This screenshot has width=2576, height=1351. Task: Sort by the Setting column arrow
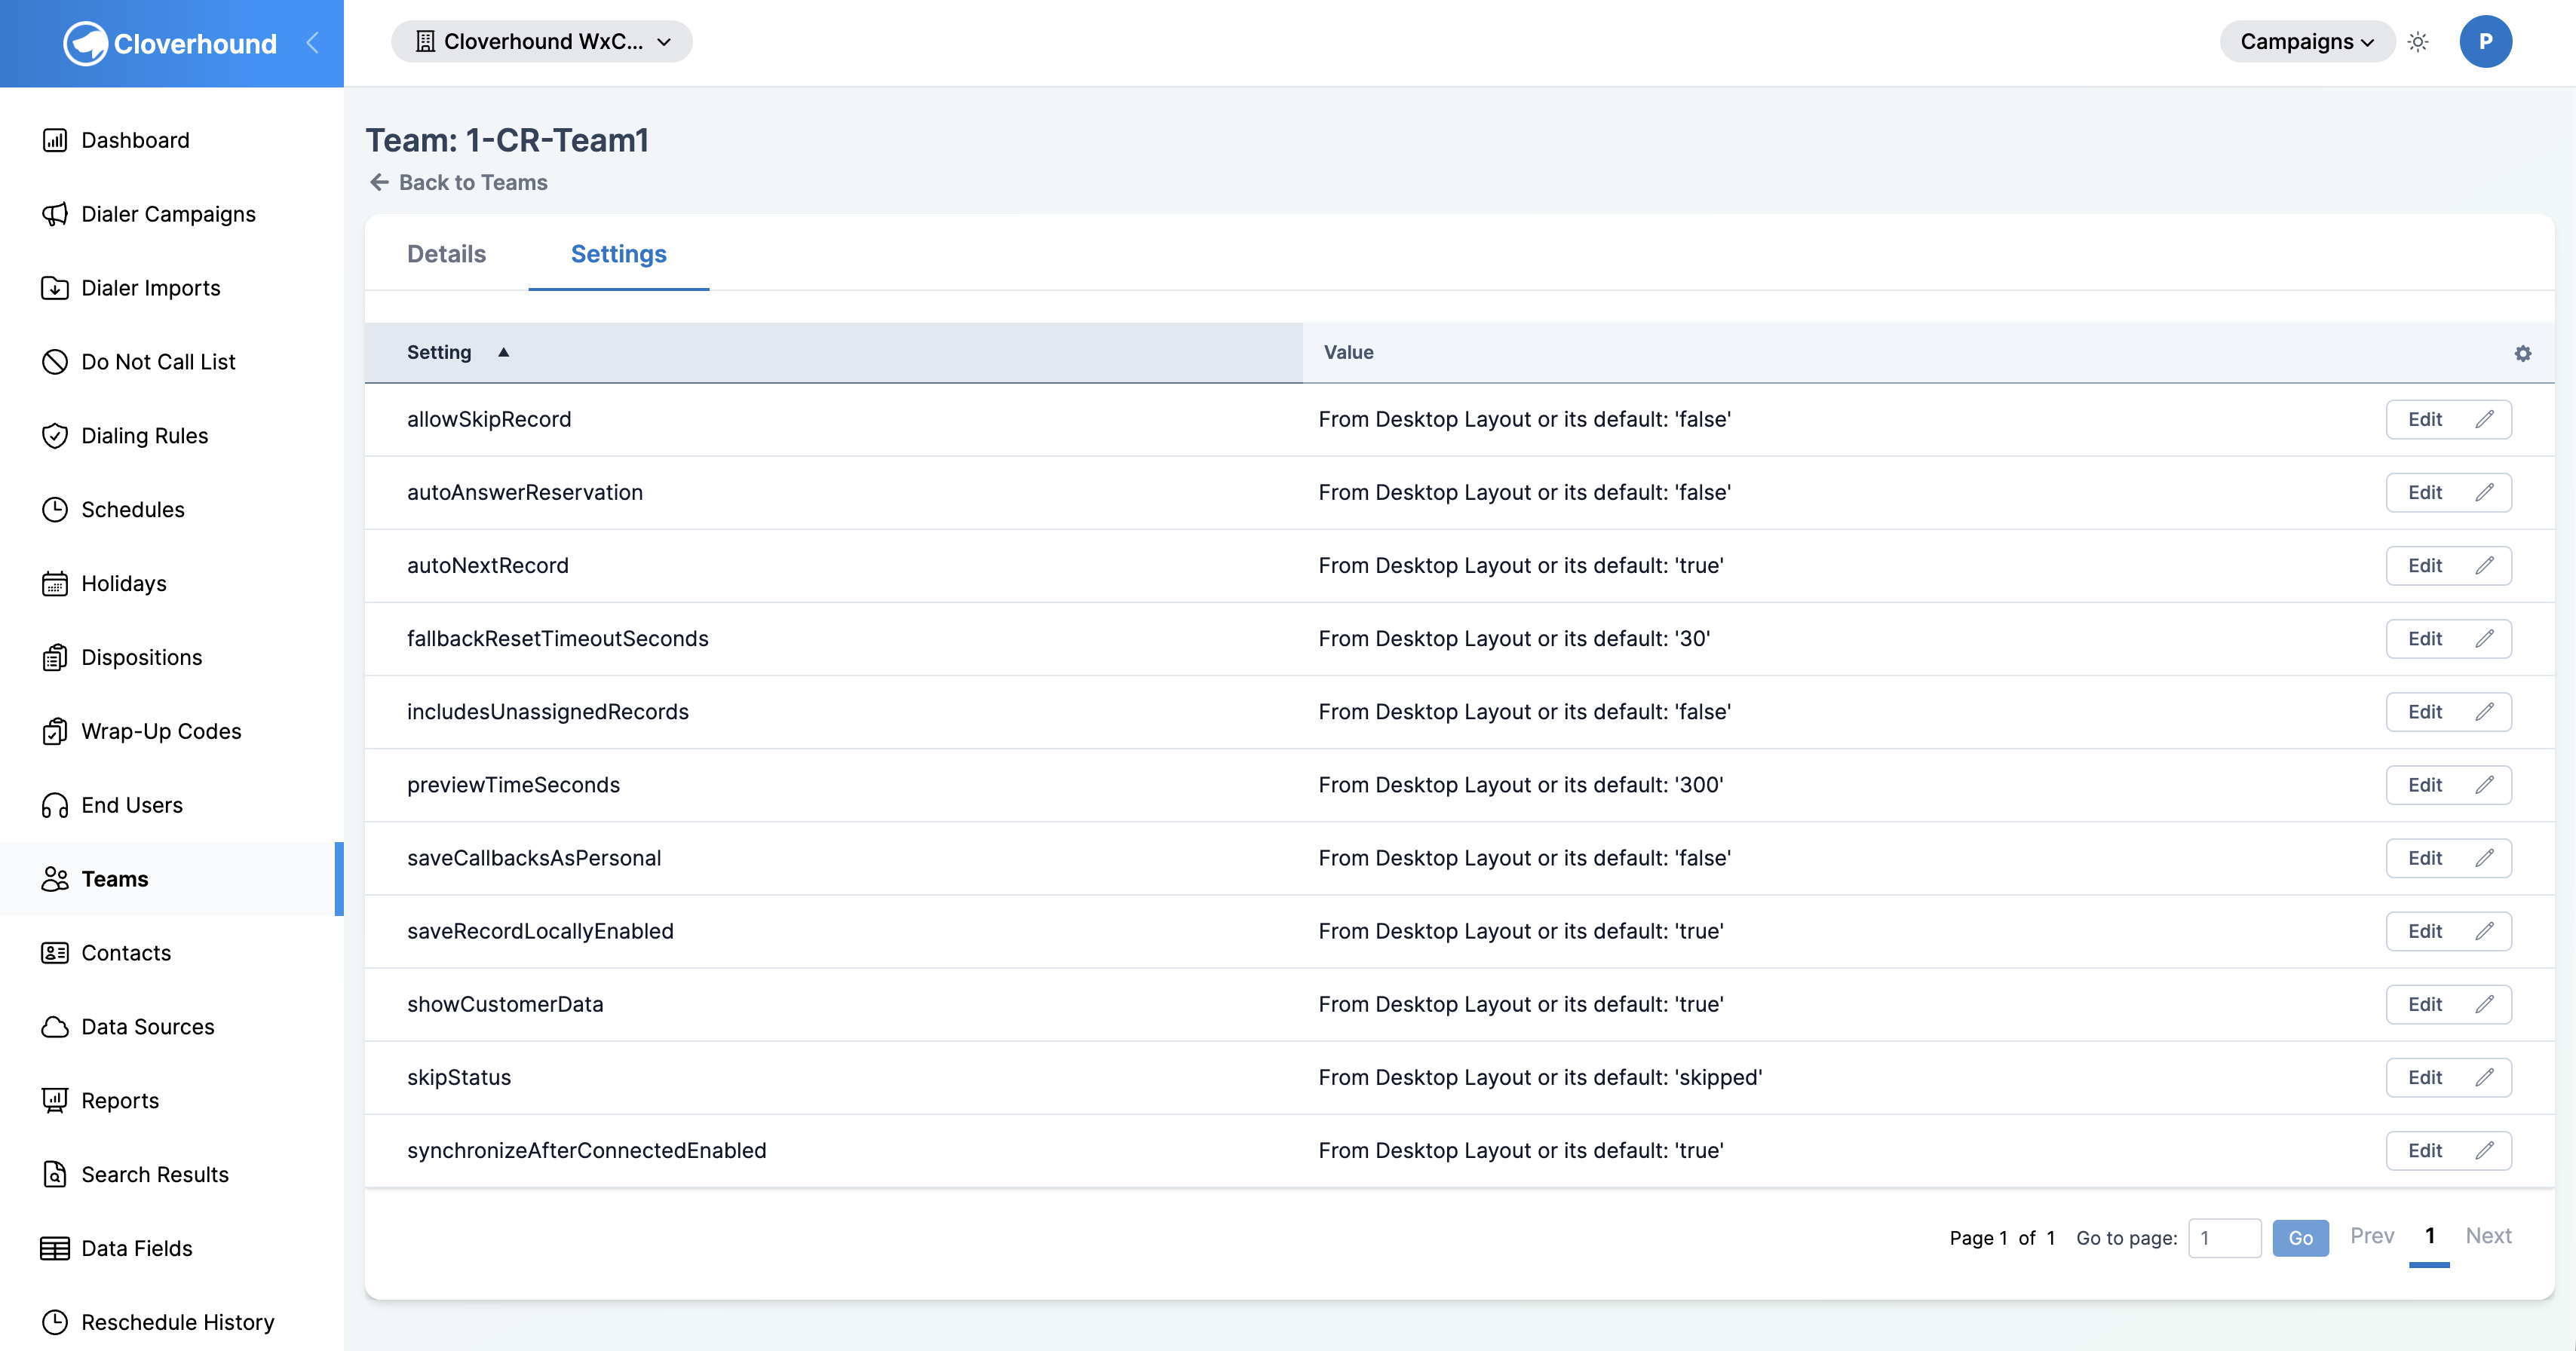coord(504,352)
